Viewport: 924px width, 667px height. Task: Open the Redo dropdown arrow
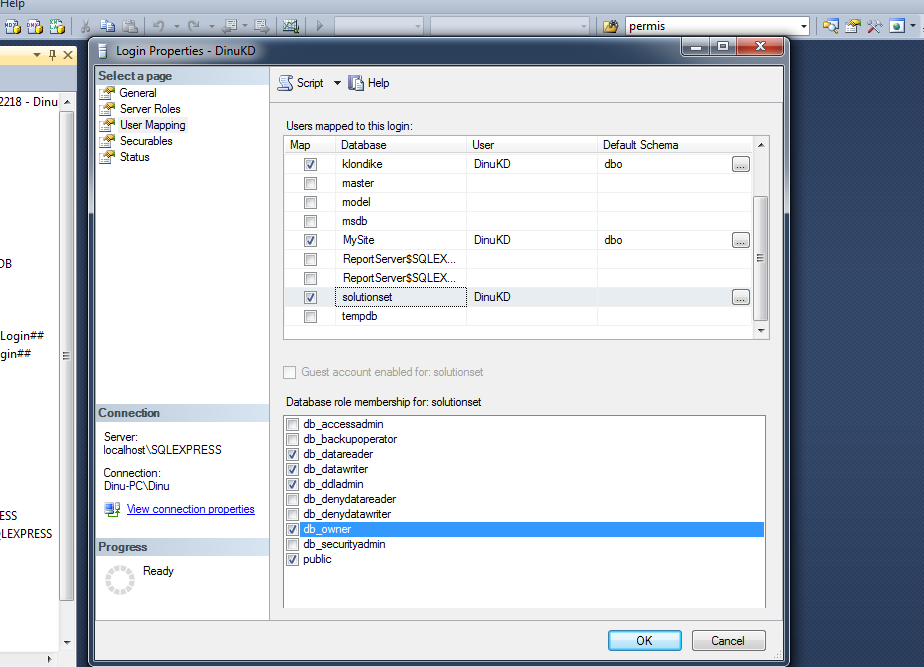point(211,25)
